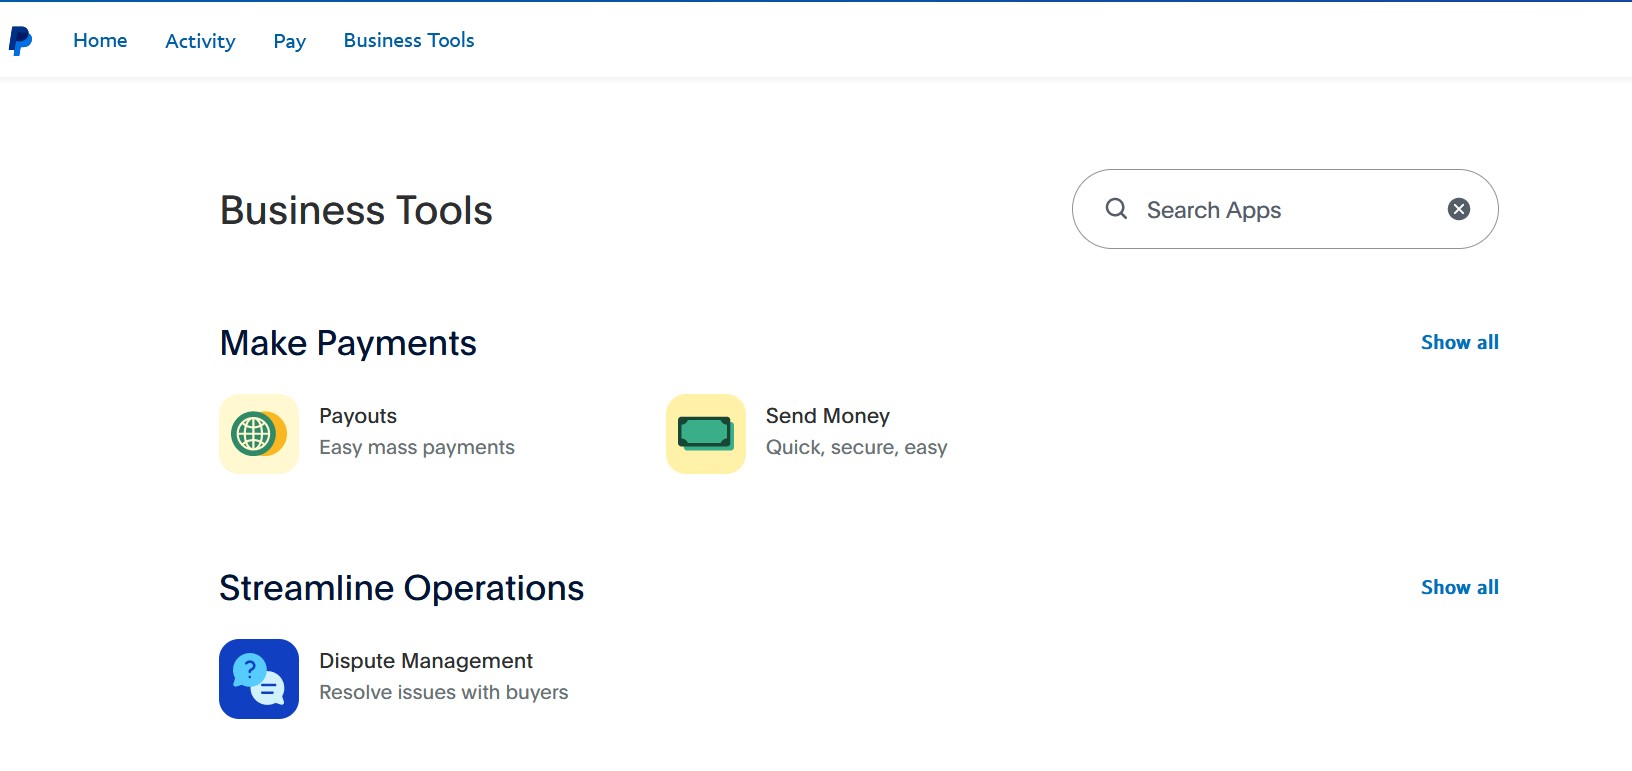The width and height of the screenshot is (1632, 771).
Task: Click the PayPal logo icon
Action: [20, 40]
